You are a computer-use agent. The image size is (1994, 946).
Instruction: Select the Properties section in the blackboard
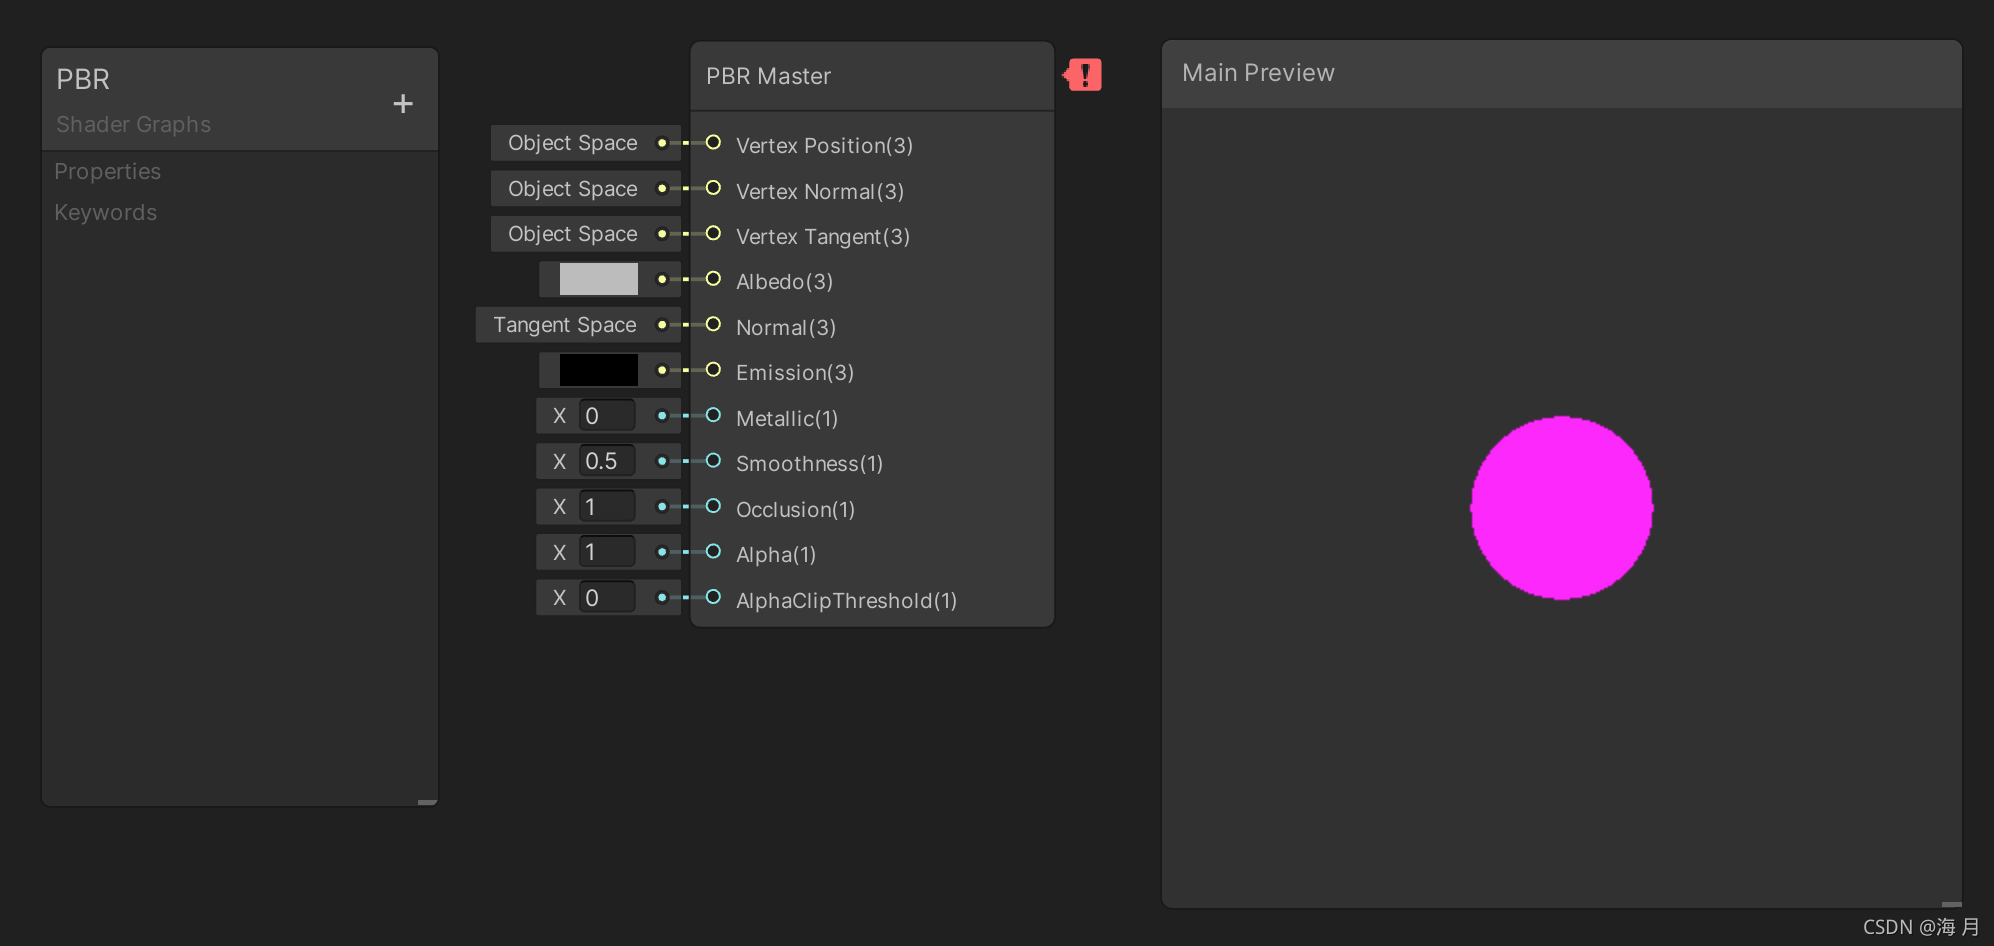[x=108, y=171]
